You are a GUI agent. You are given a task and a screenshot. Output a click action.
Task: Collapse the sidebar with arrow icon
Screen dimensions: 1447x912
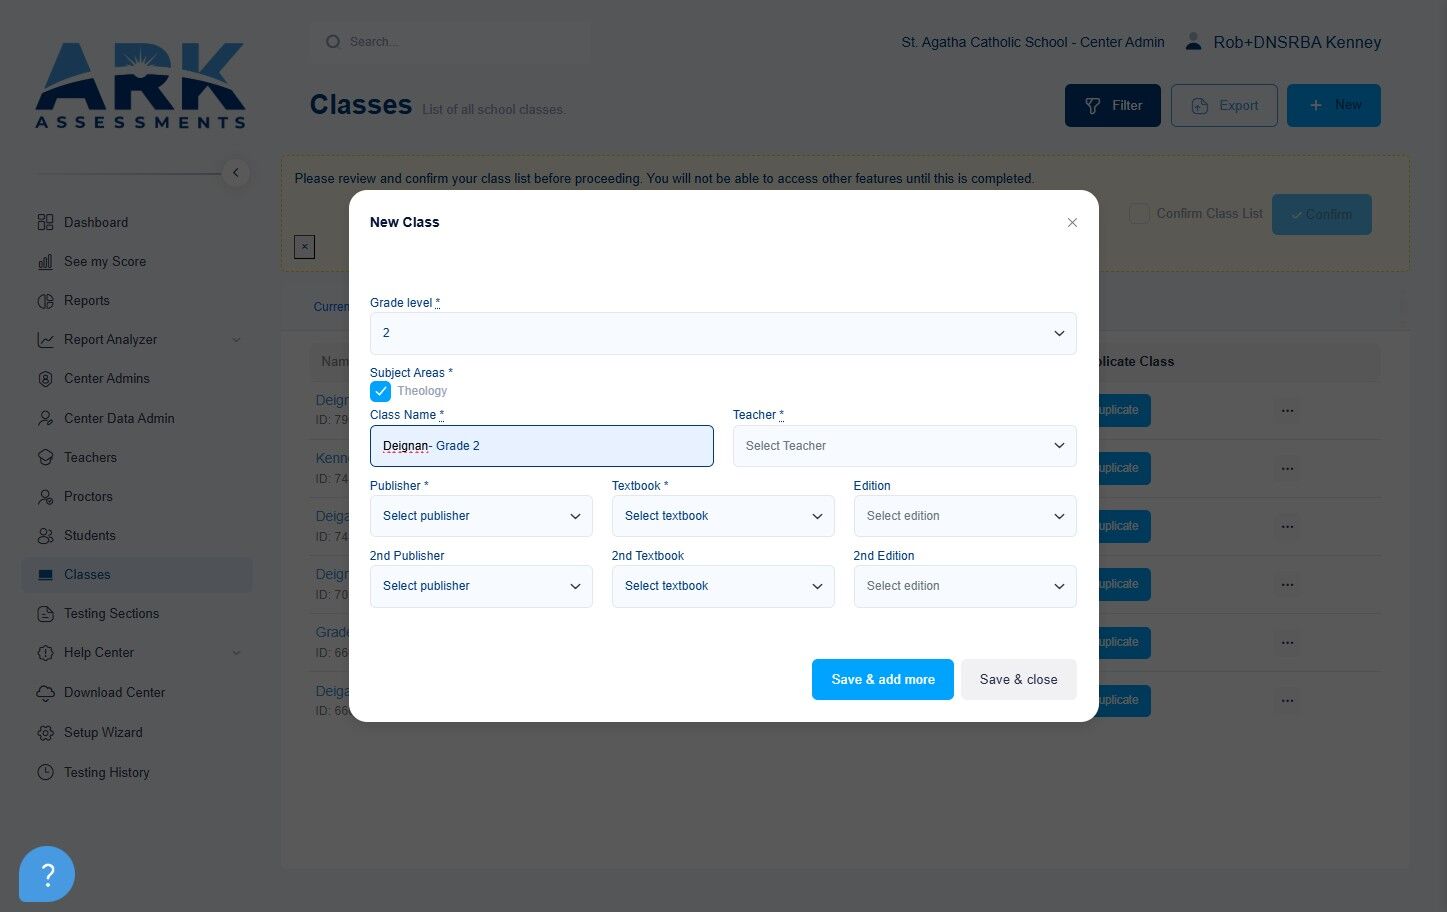(x=235, y=173)
